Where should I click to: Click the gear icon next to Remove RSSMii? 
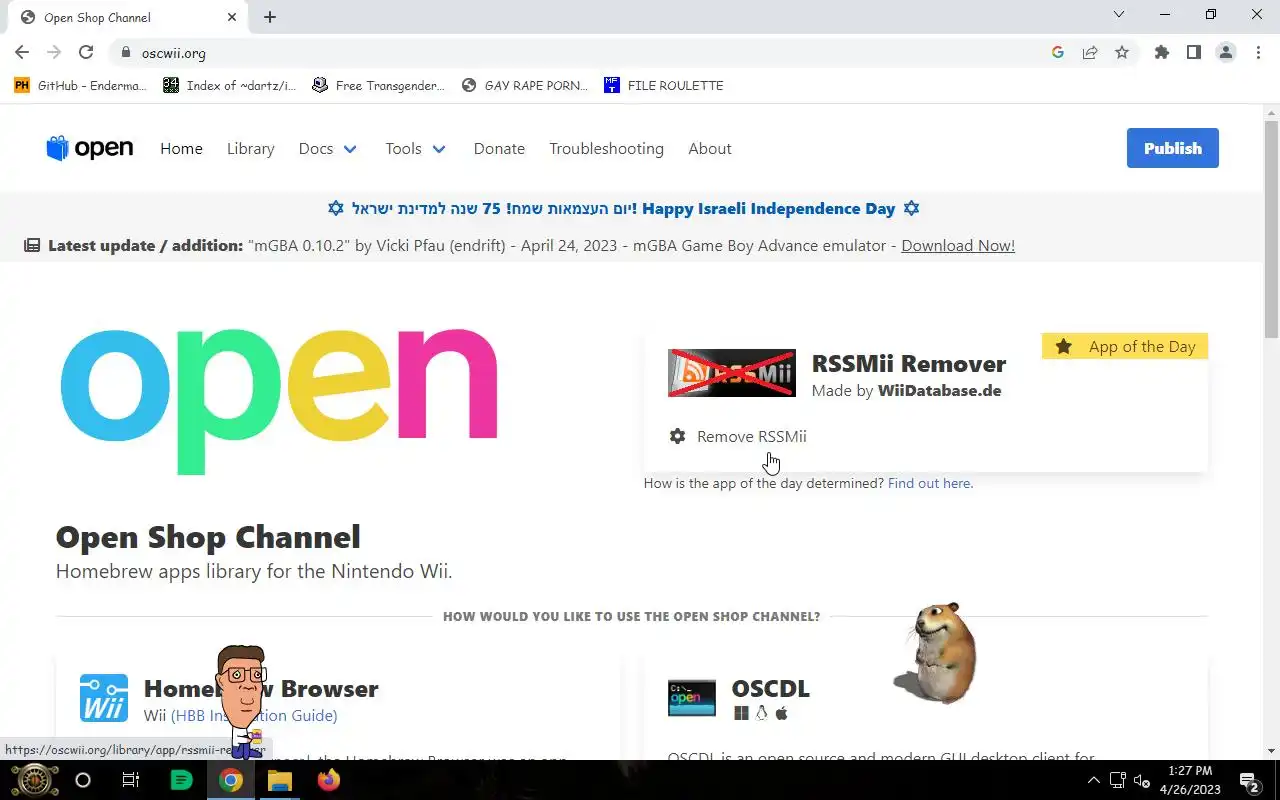click(677, 436)
